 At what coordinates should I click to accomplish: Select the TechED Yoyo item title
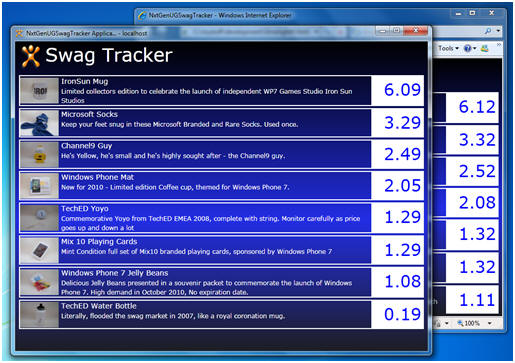coord(85,209)
